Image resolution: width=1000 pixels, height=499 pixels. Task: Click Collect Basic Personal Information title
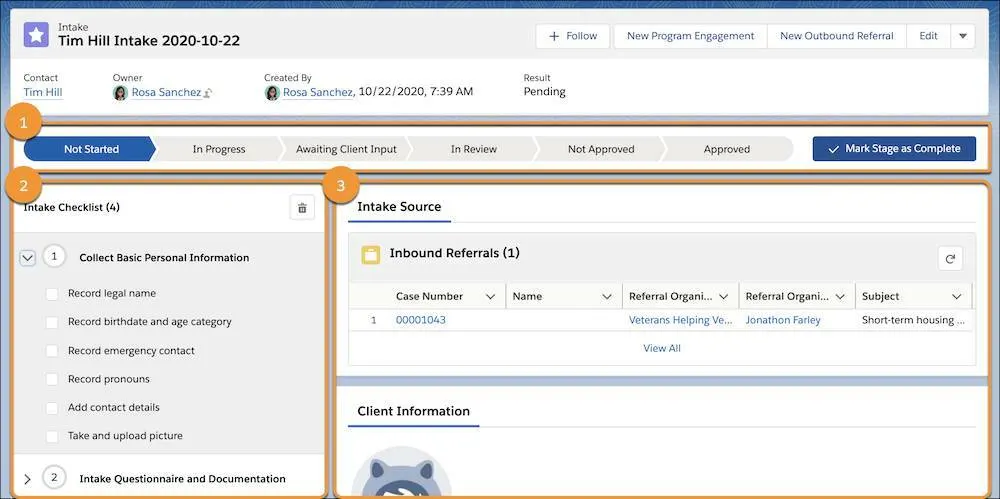pyautogui.click(x=165, y=258)
